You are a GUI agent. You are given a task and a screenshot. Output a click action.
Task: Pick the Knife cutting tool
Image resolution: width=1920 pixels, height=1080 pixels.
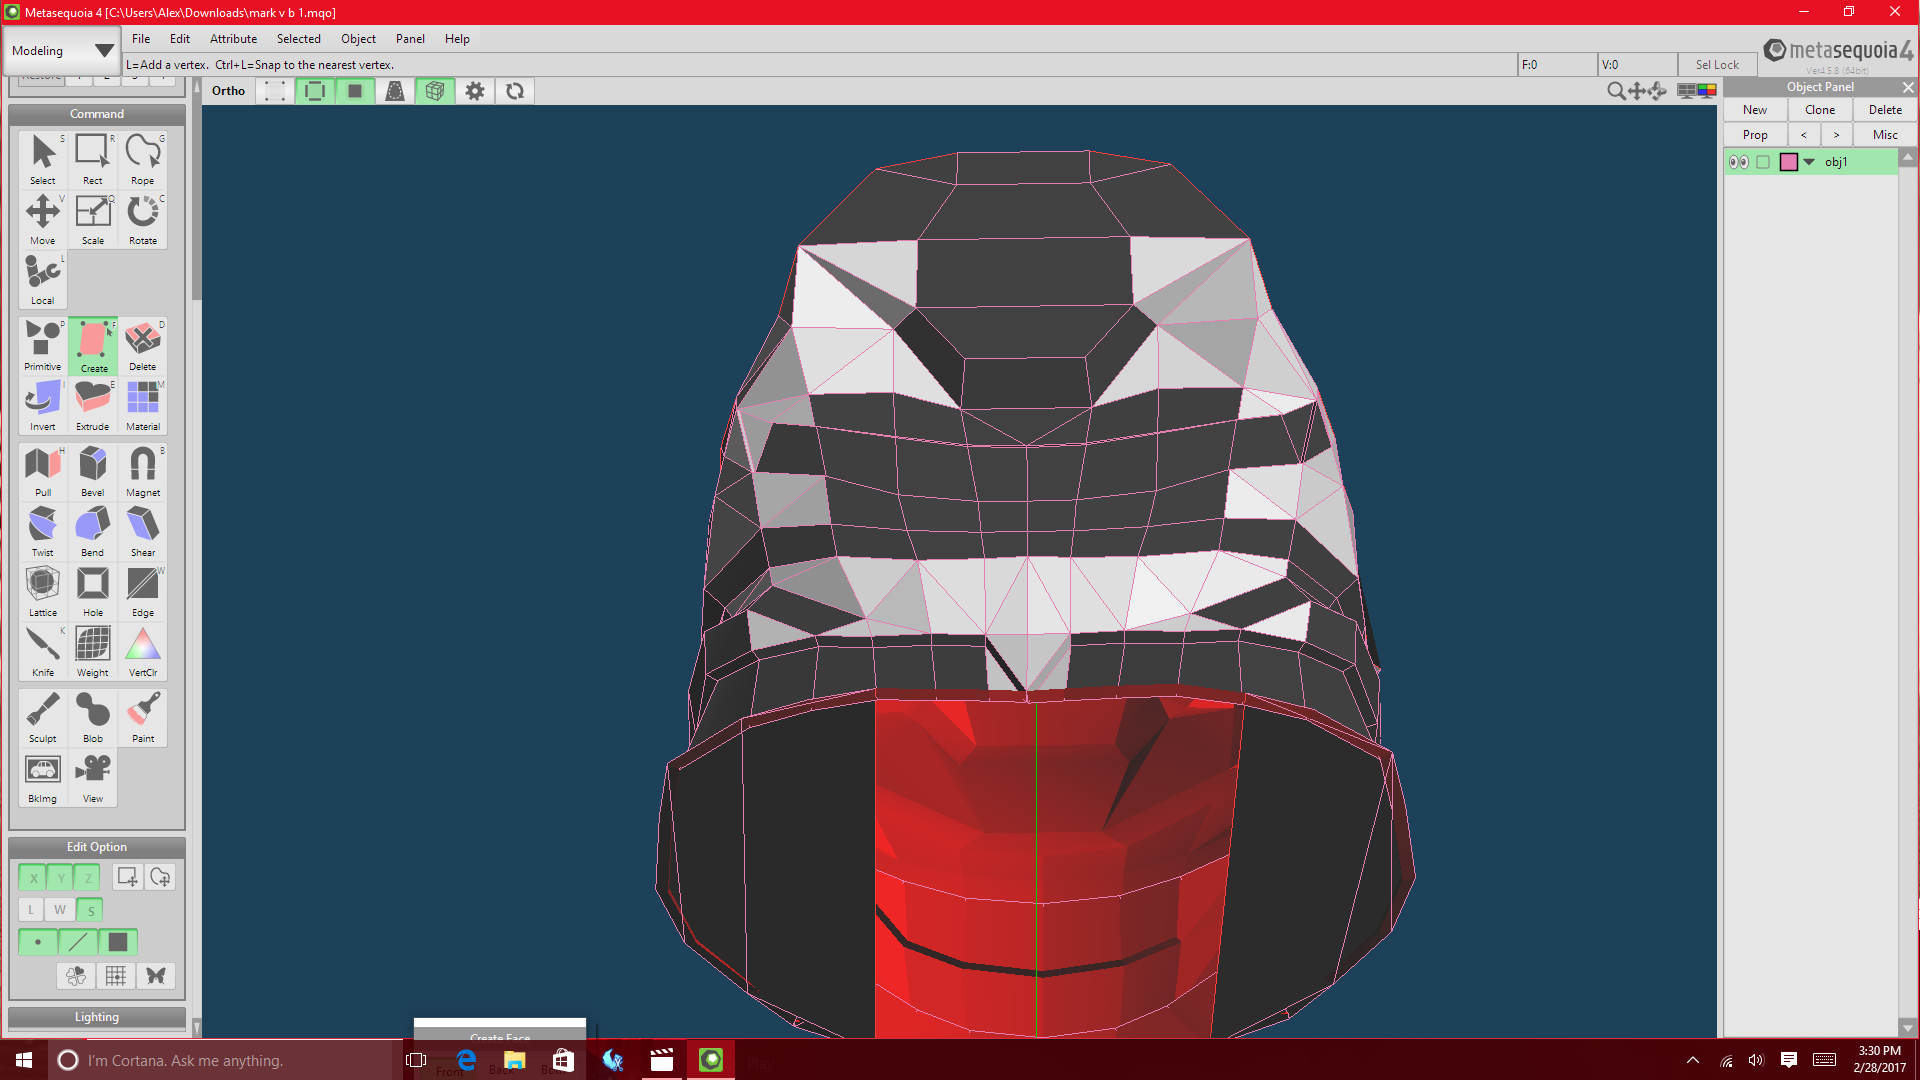tap(43, 651)
